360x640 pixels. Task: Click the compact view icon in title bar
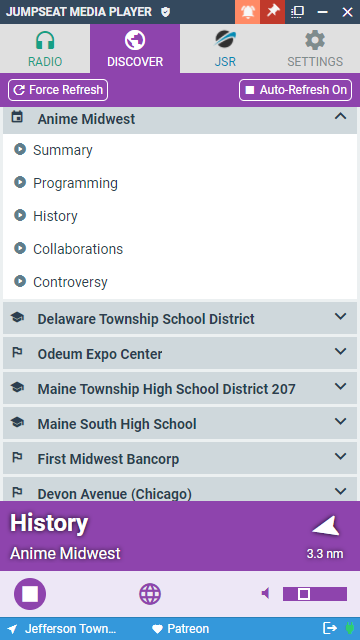point(297,12)
